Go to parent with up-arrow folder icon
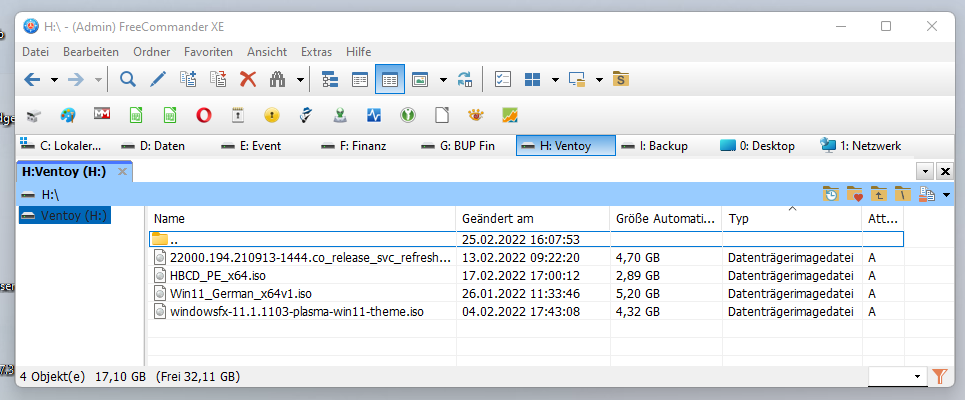The height and width of the screenshot is (400, 965). pos(879,194)
